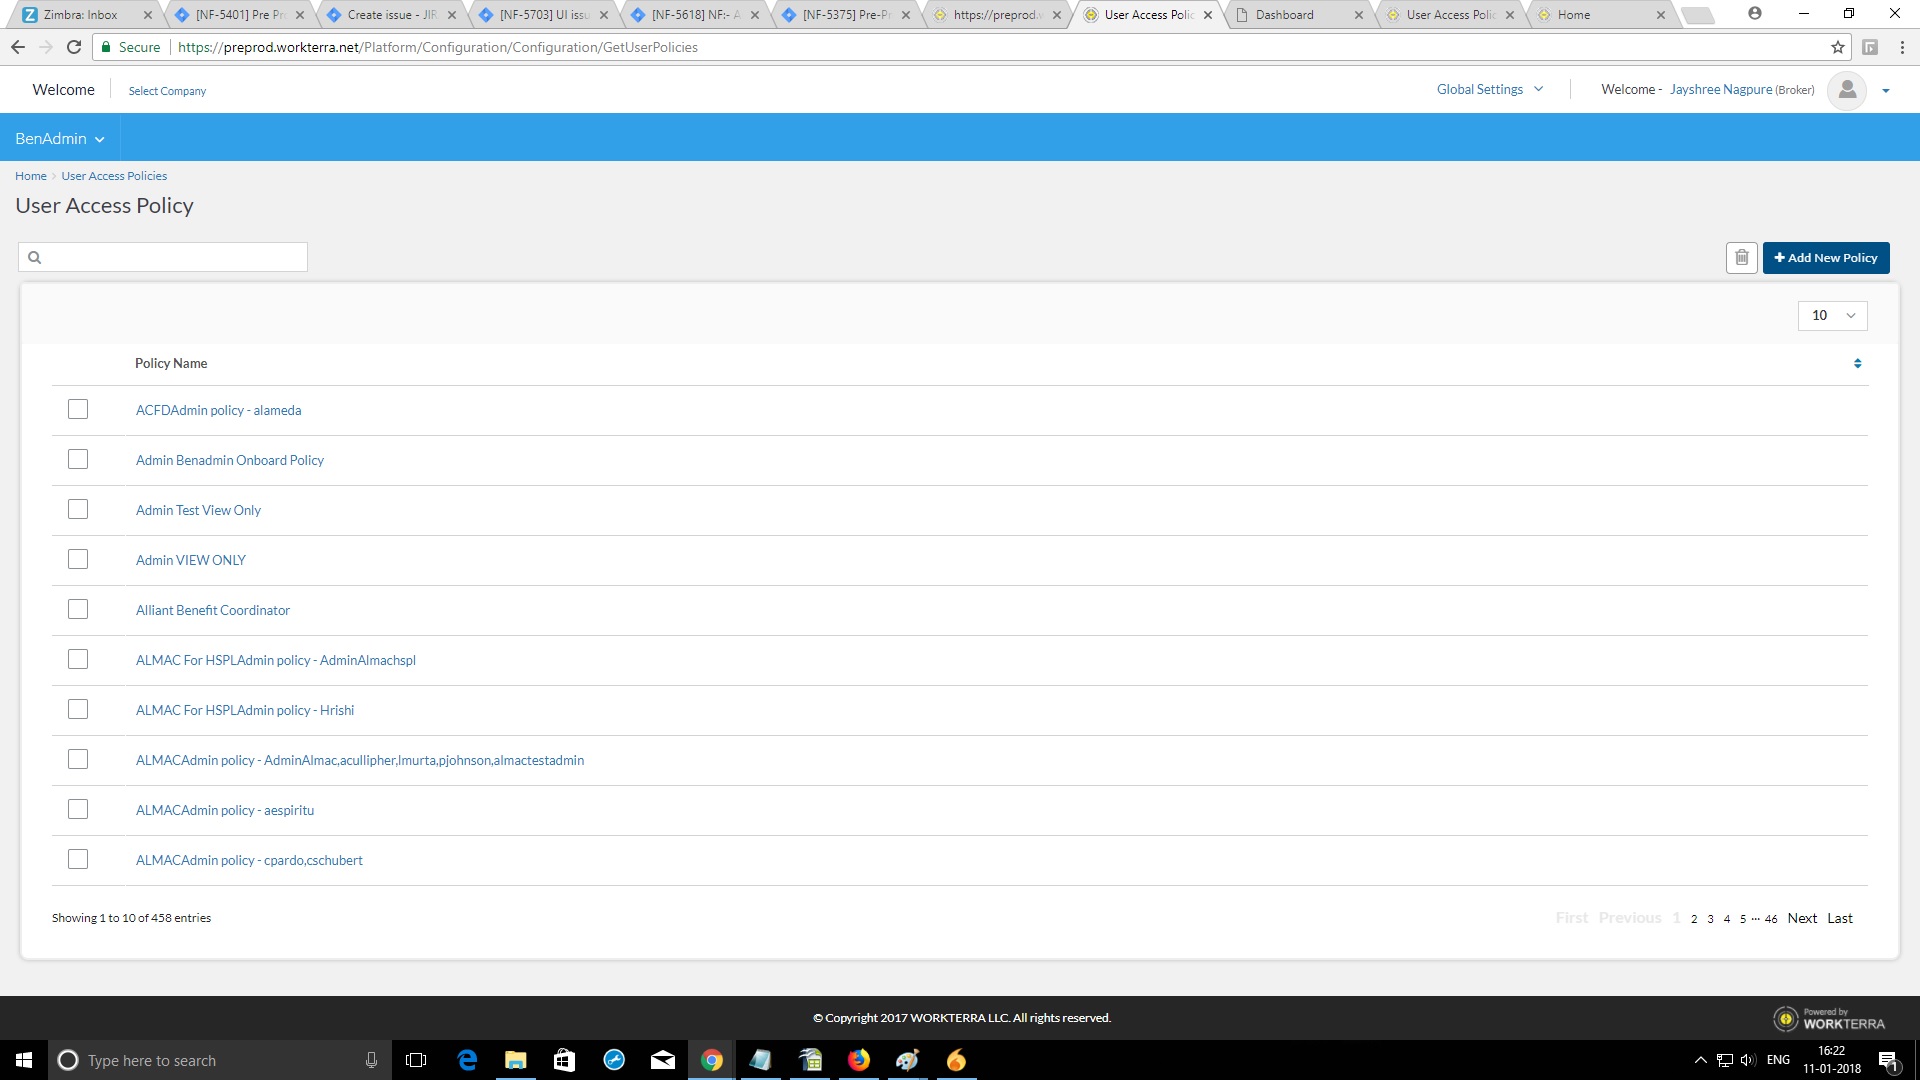Click magnifier icon in search box

tap(35, 258)
